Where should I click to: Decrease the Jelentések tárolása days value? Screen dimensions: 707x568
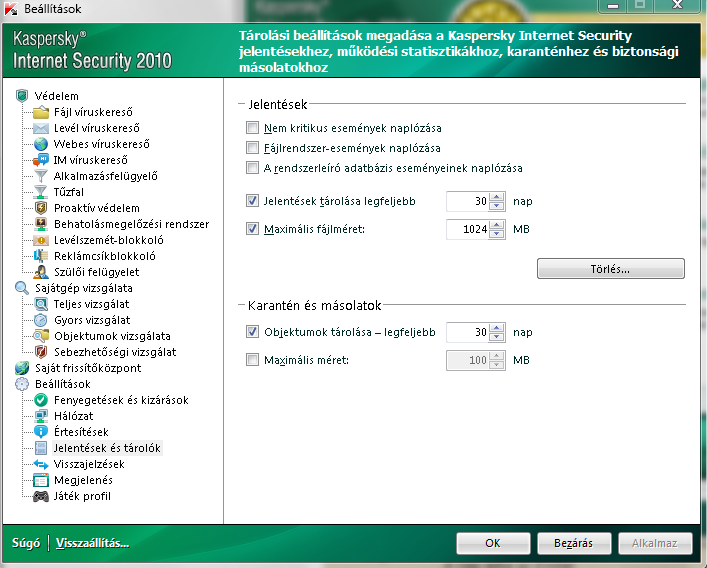coord(496,206)
